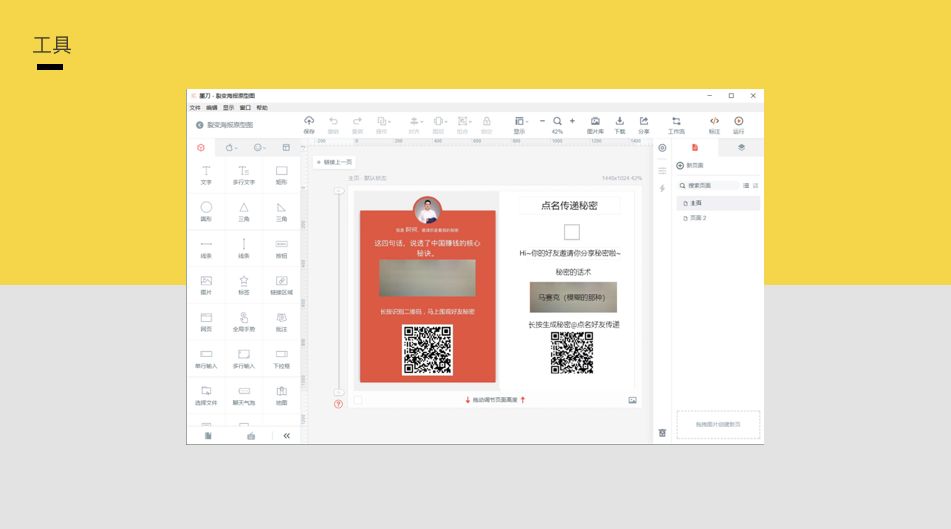951x529 pixels.
Task: Select the 矩形 rectangle component
Action: (281, 175)
